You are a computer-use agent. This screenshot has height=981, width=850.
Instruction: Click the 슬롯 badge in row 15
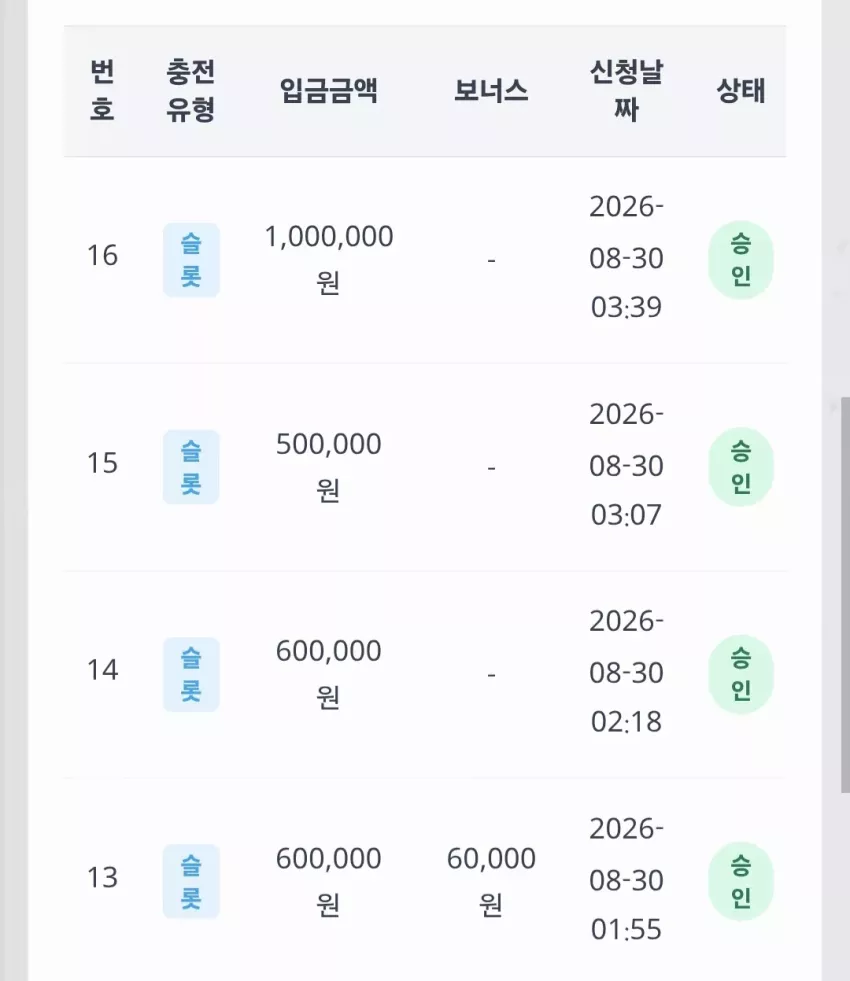pos(191,467)
